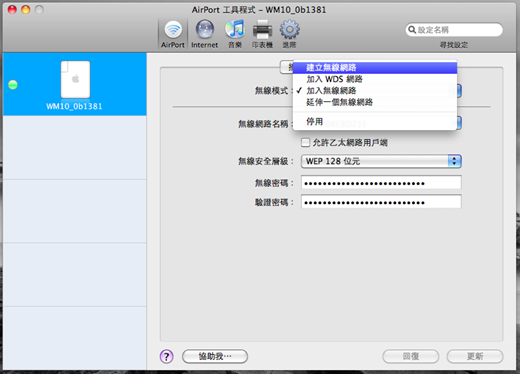The image size is (520, 374).
Task: Select the WM10_0b1381 base station
Action: pyautogui.click(x=75, y=84)
